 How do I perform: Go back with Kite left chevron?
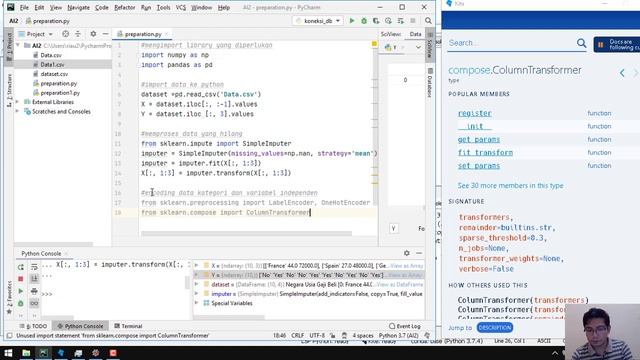click(x=622, y=73)
